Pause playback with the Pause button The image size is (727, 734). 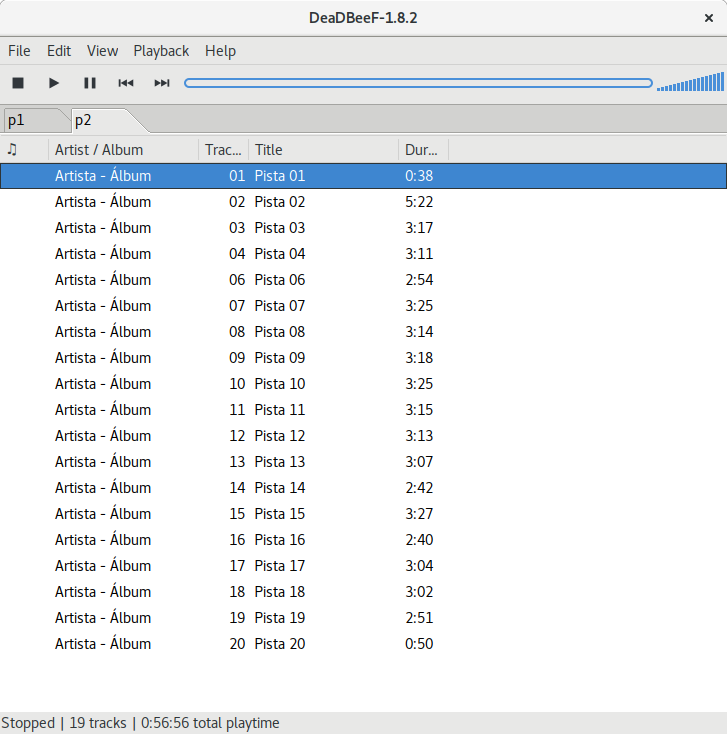click(x=90, y=83)
